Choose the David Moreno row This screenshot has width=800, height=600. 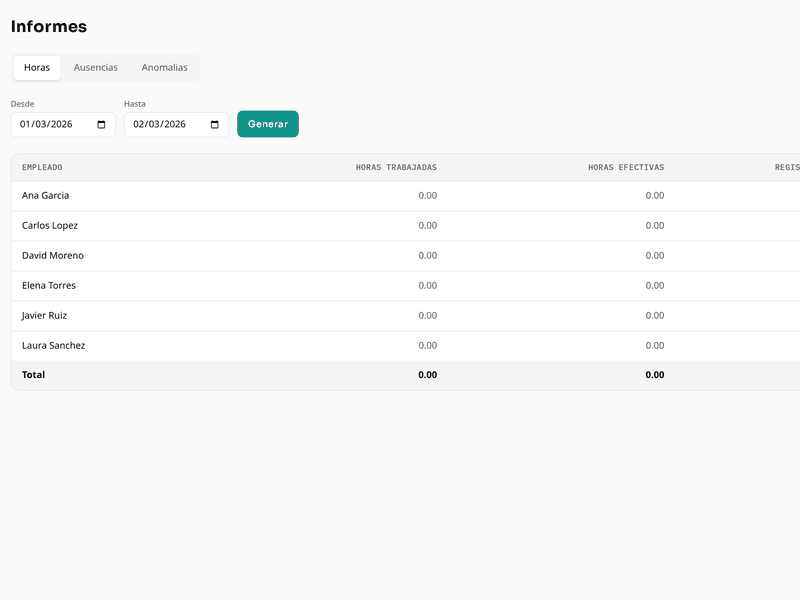click(x=53, y=256)
